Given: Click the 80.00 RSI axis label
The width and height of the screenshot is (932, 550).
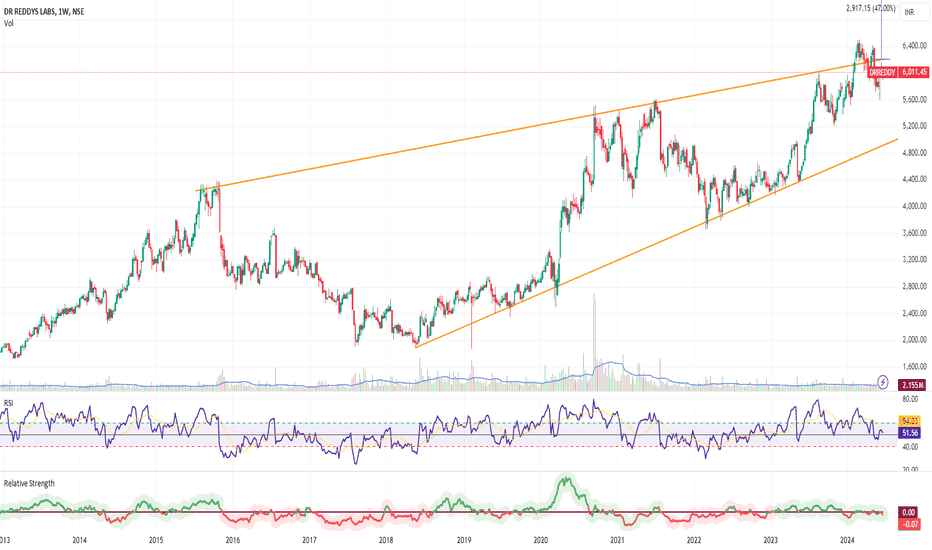Looking at the screenshot, I should (x=910, y=400).
